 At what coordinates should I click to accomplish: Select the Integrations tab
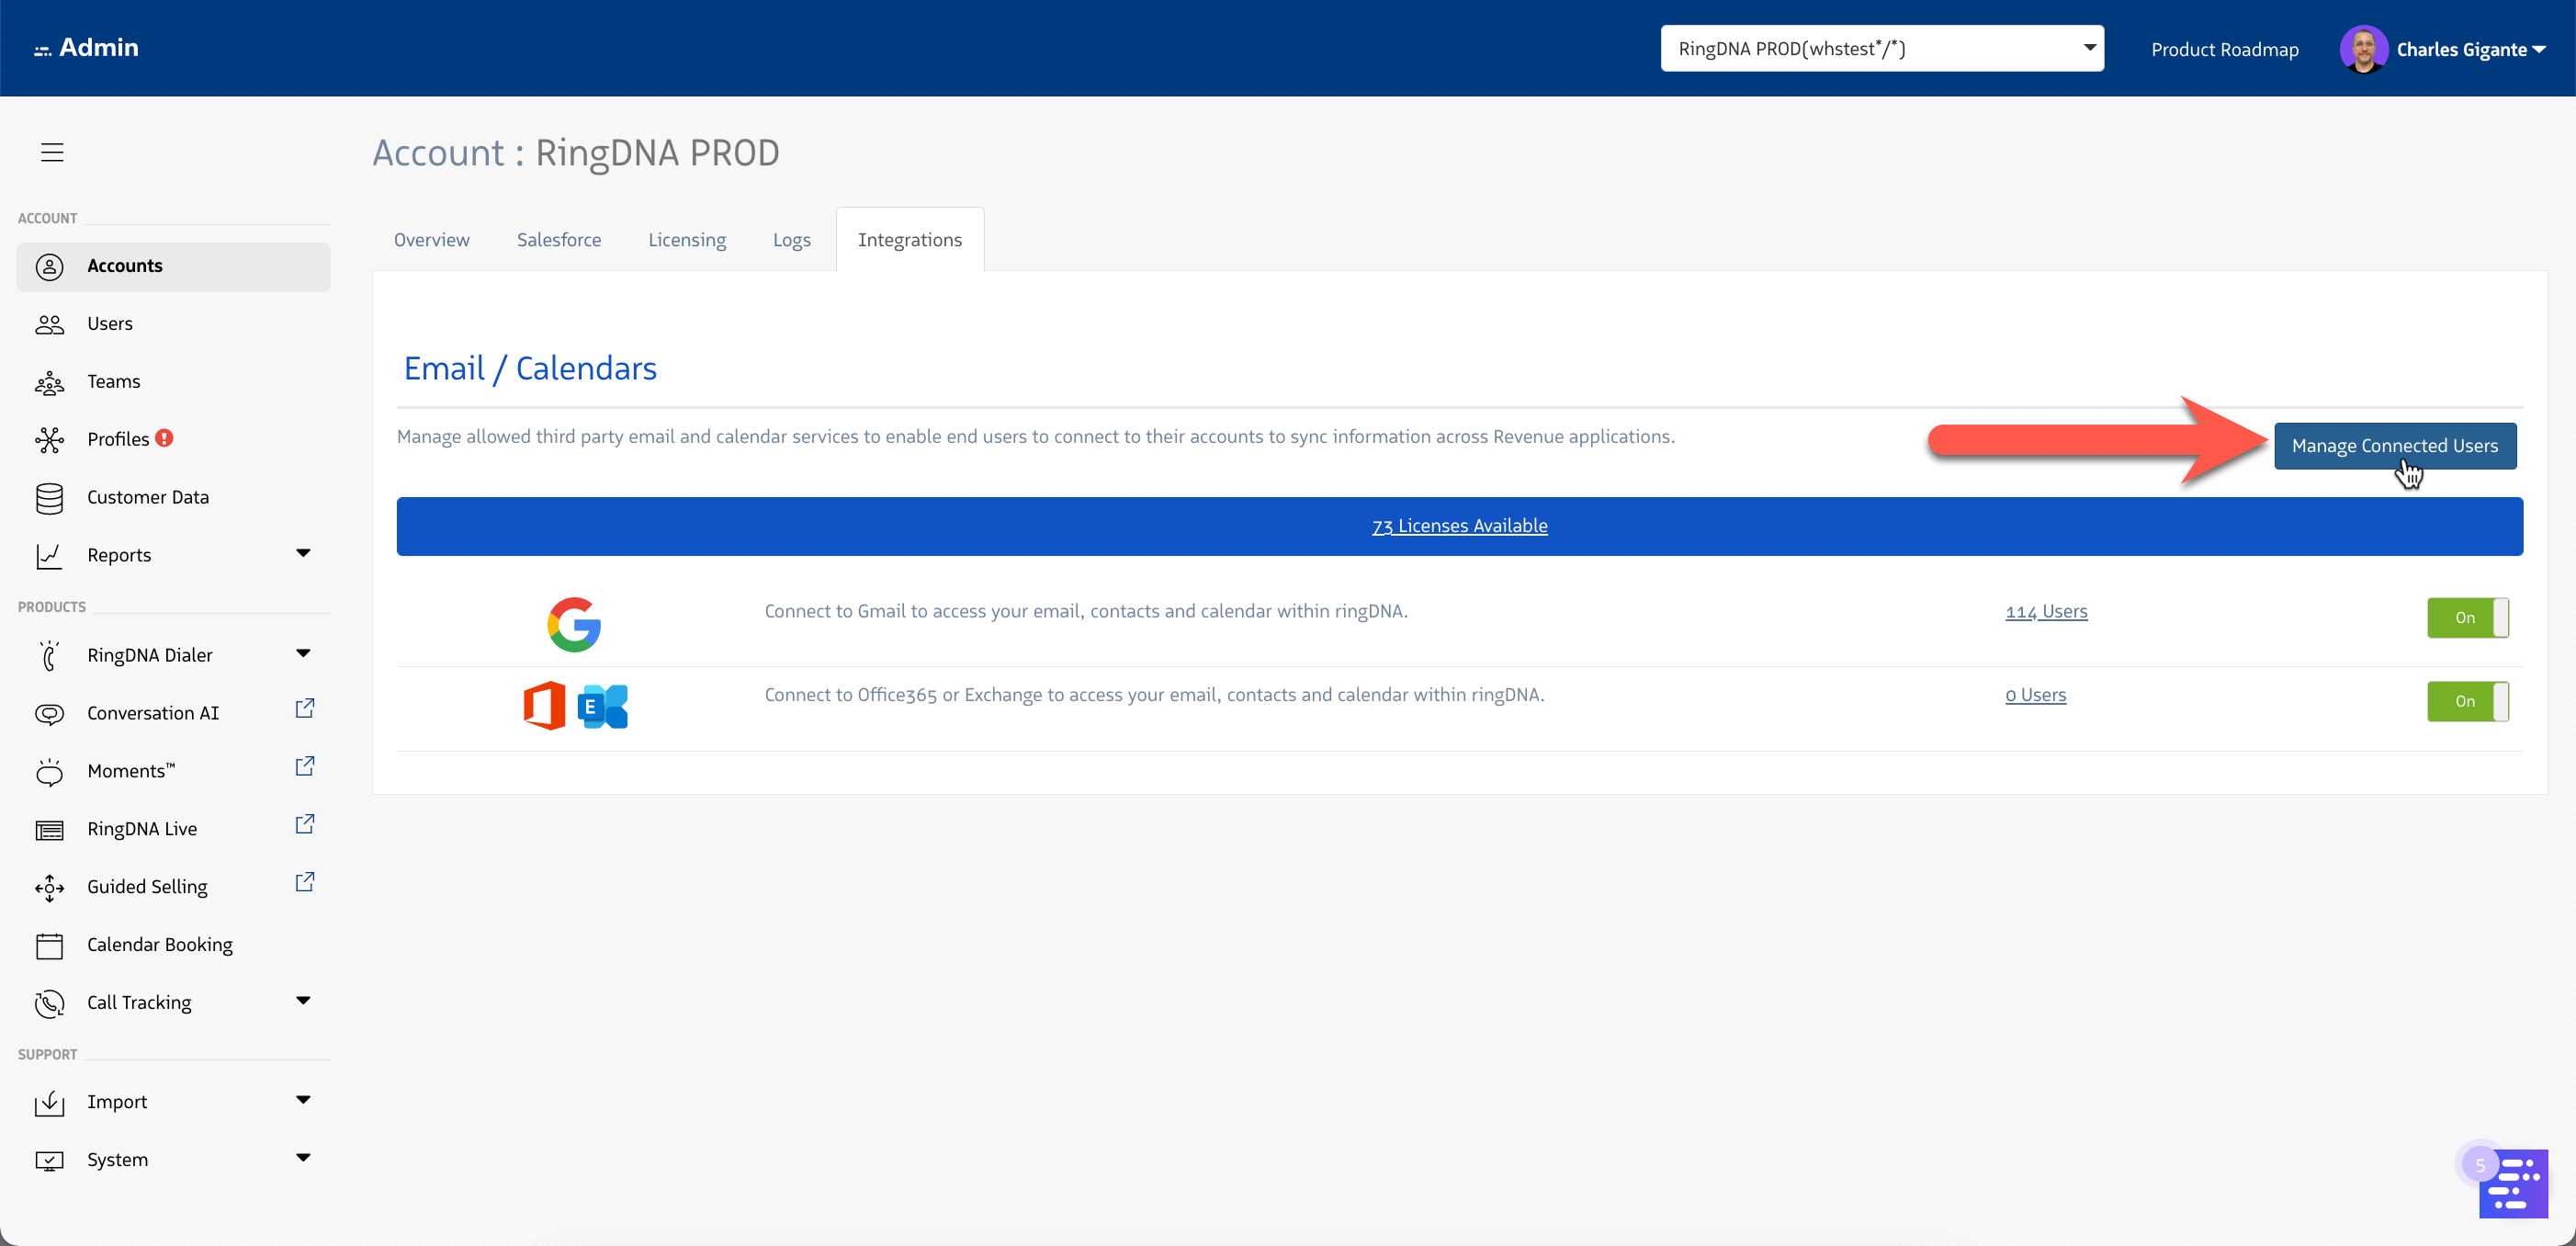click(910, 240)
